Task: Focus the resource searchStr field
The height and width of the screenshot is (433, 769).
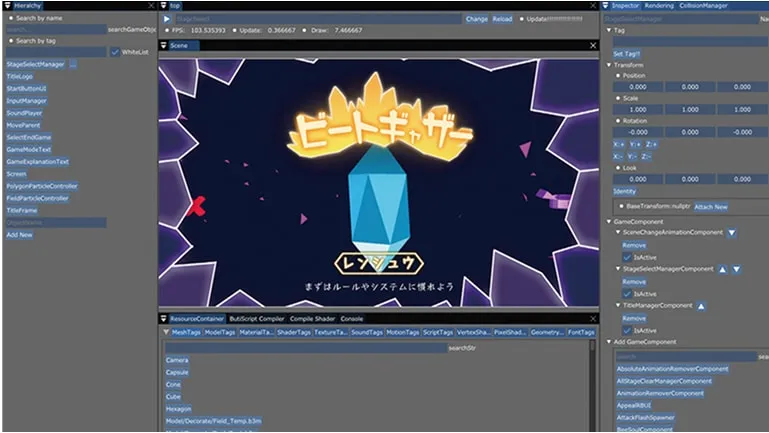Action: point(306,348)
